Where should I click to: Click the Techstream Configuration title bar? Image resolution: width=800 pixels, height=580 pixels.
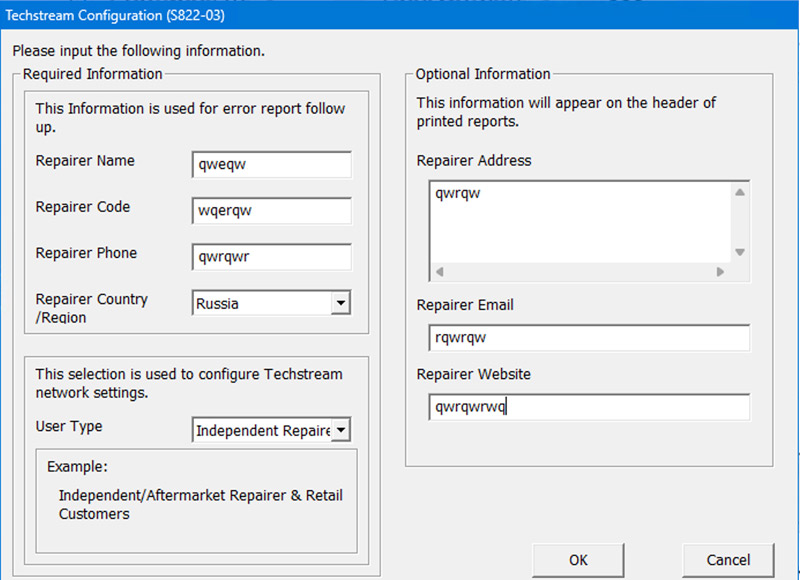400,14
